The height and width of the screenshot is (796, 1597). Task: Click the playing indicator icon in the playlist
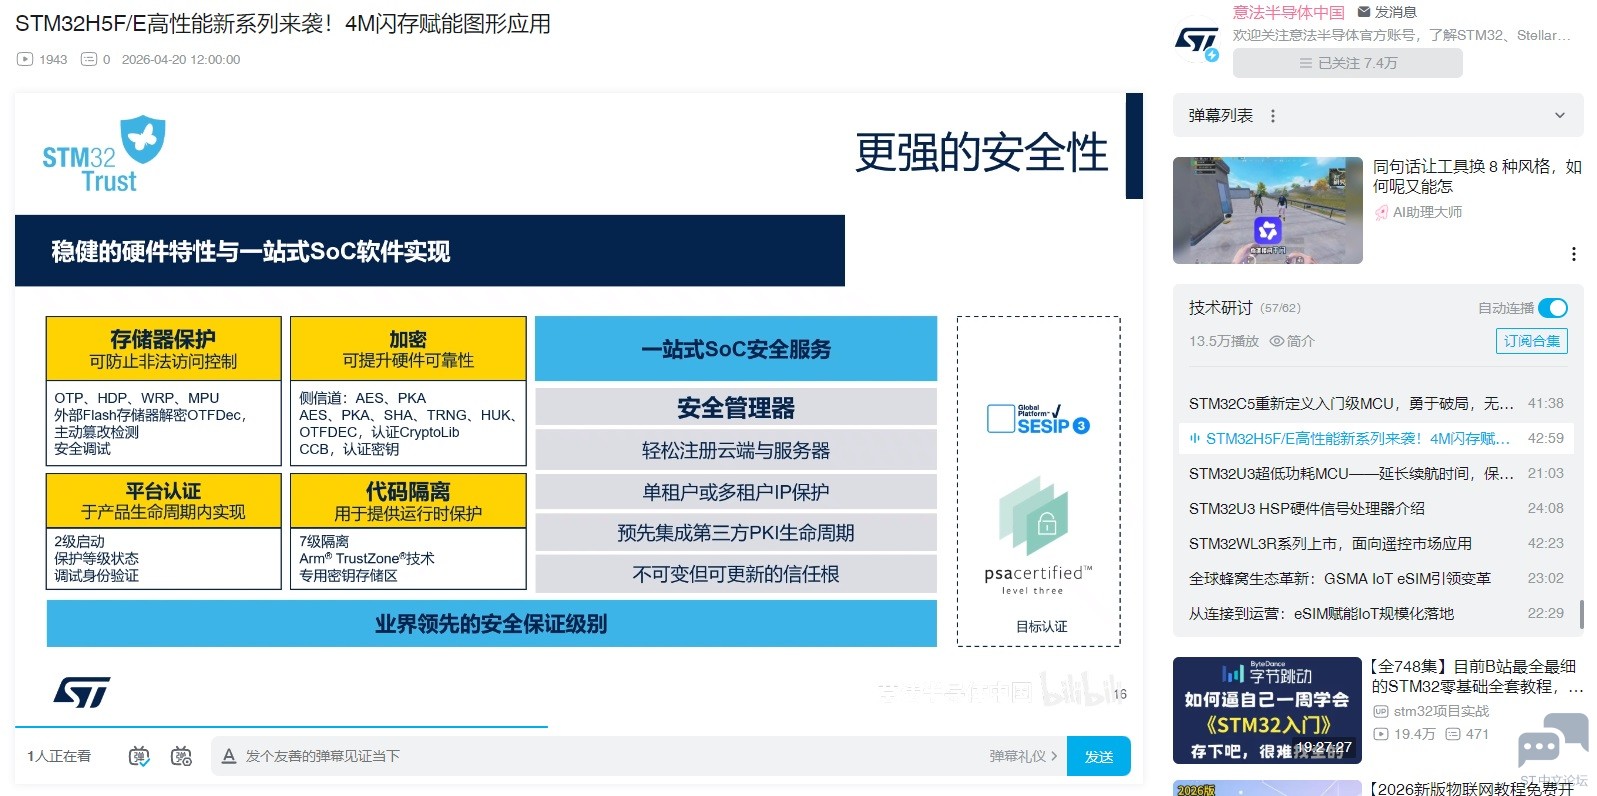[1195, 438]
